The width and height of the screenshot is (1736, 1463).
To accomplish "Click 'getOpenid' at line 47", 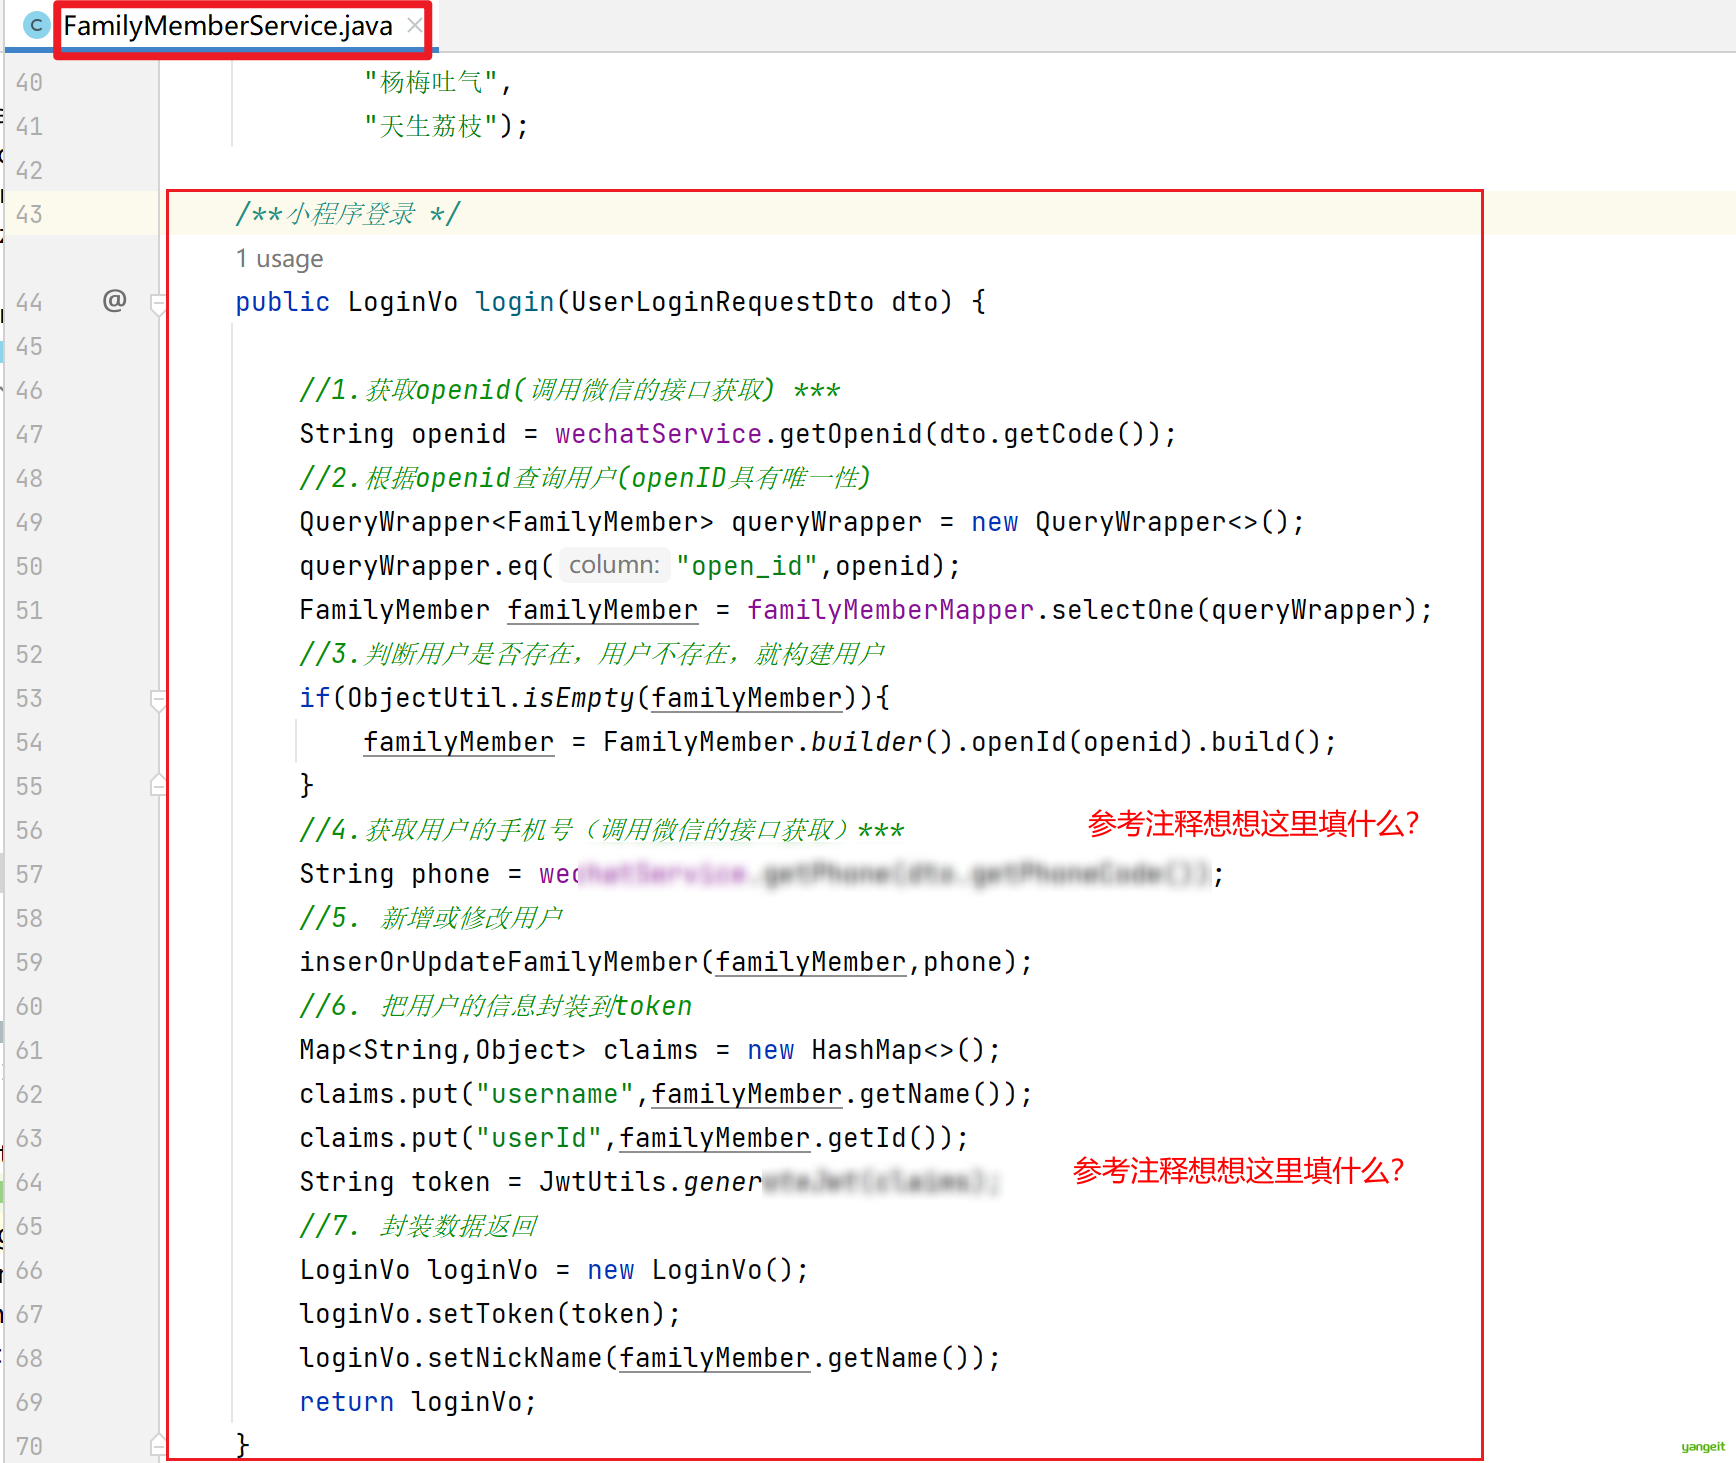I will pyautogui.click(x=851, y=434).
